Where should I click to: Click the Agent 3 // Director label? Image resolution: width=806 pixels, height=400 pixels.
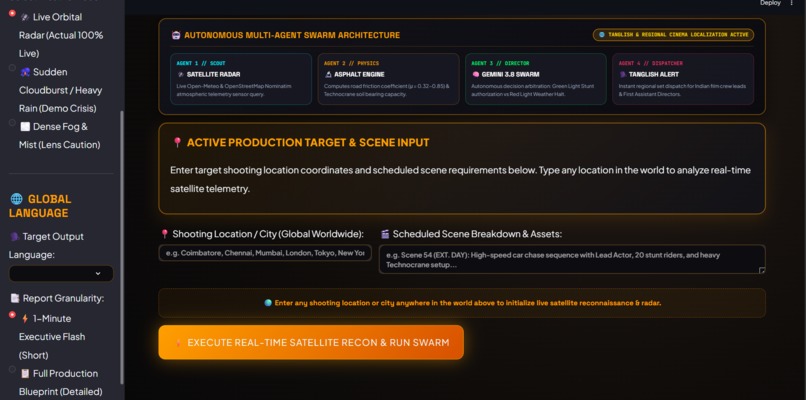pyautogui.click(x=500, y=63)
